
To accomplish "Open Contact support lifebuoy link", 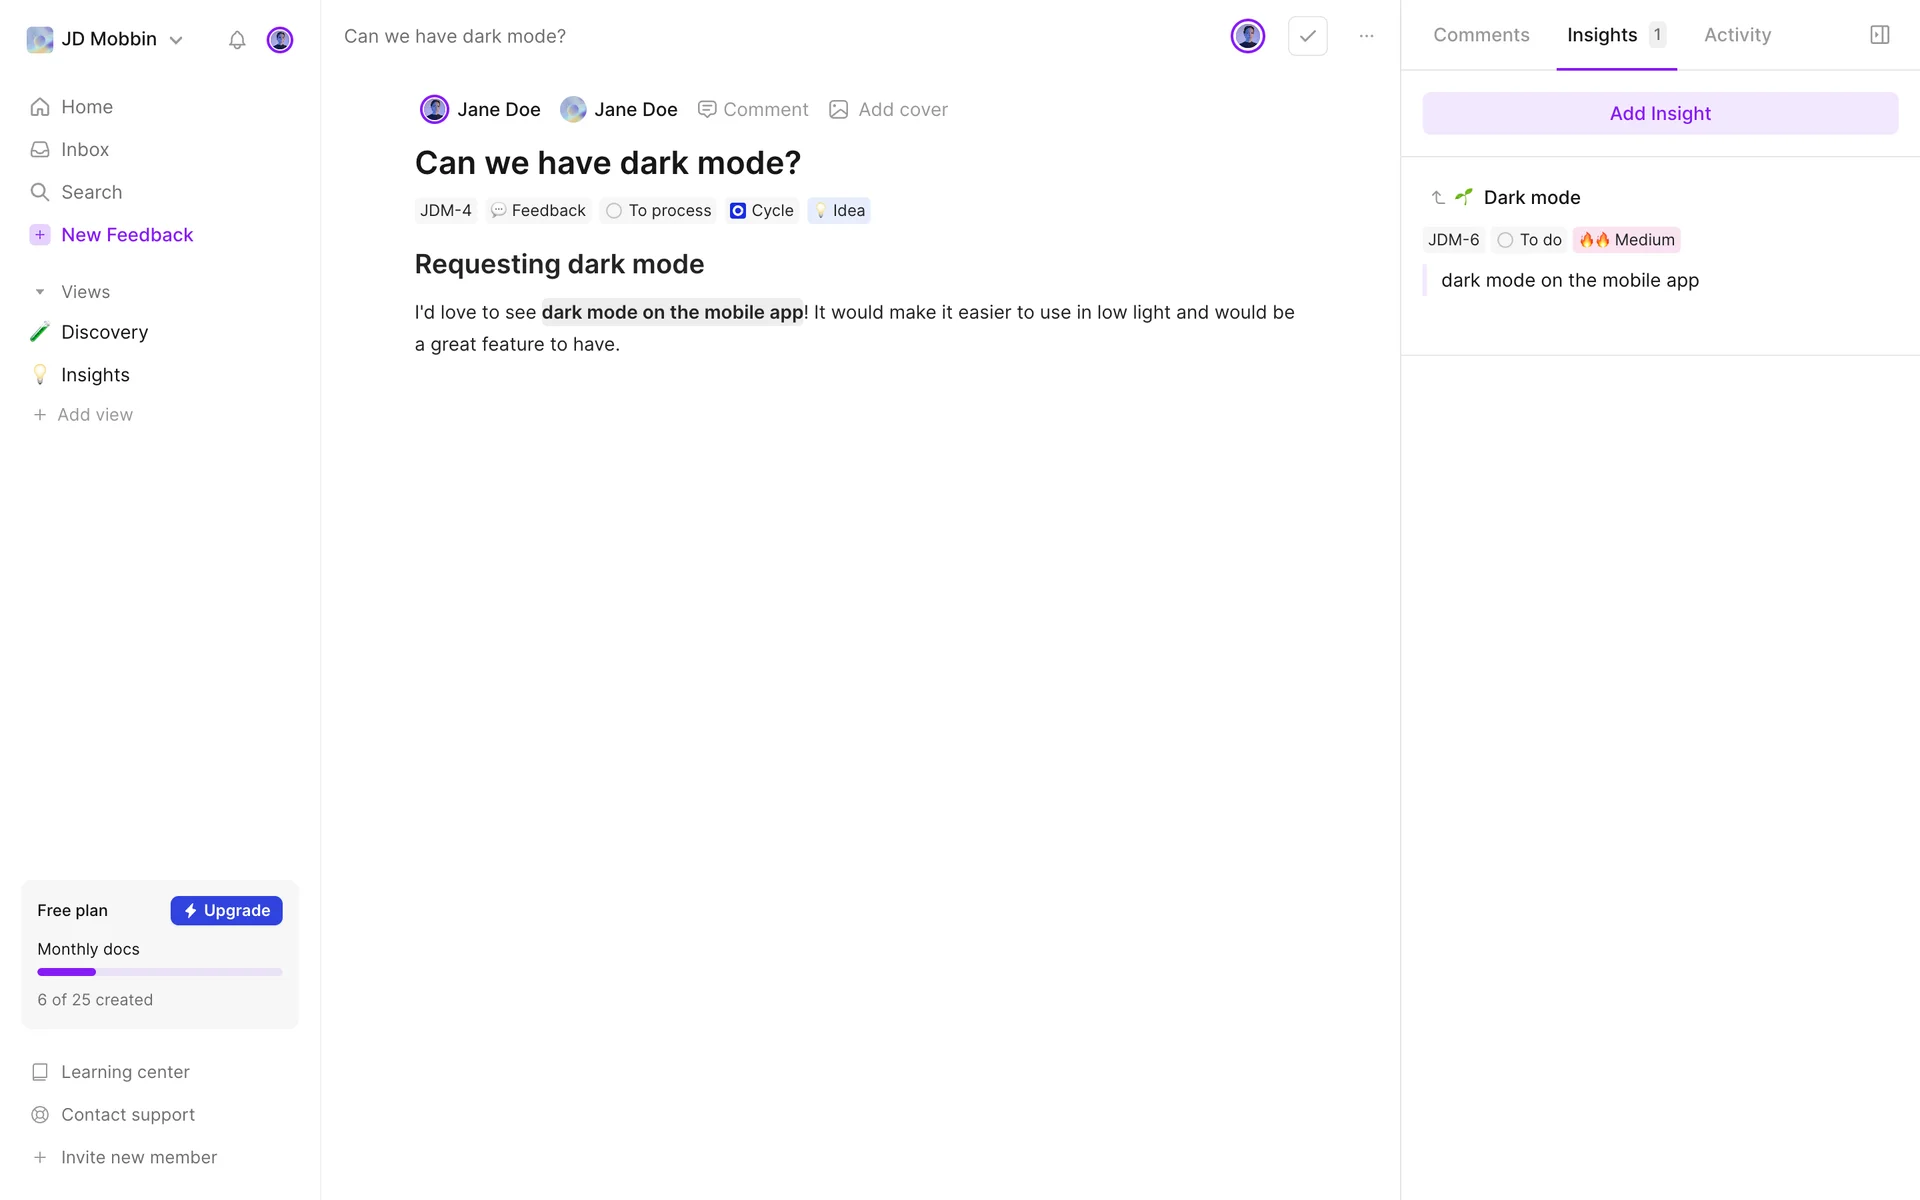I will pos(127,1114).
